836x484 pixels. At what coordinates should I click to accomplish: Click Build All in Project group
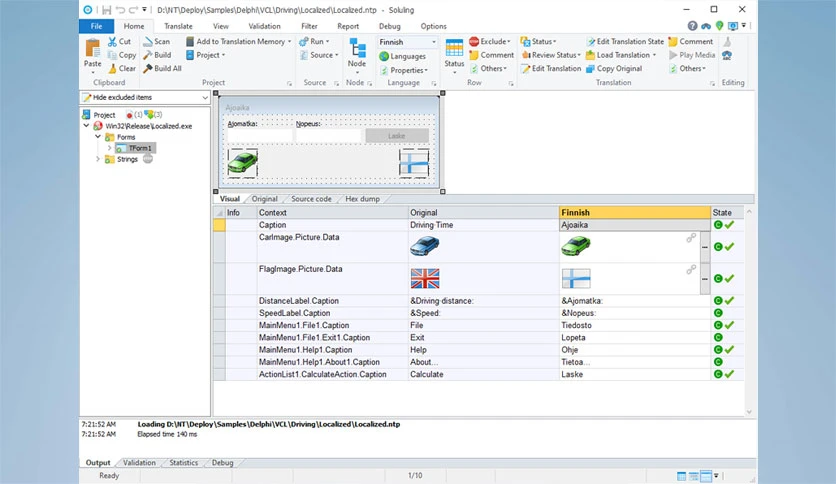click(x=162, y=68)
